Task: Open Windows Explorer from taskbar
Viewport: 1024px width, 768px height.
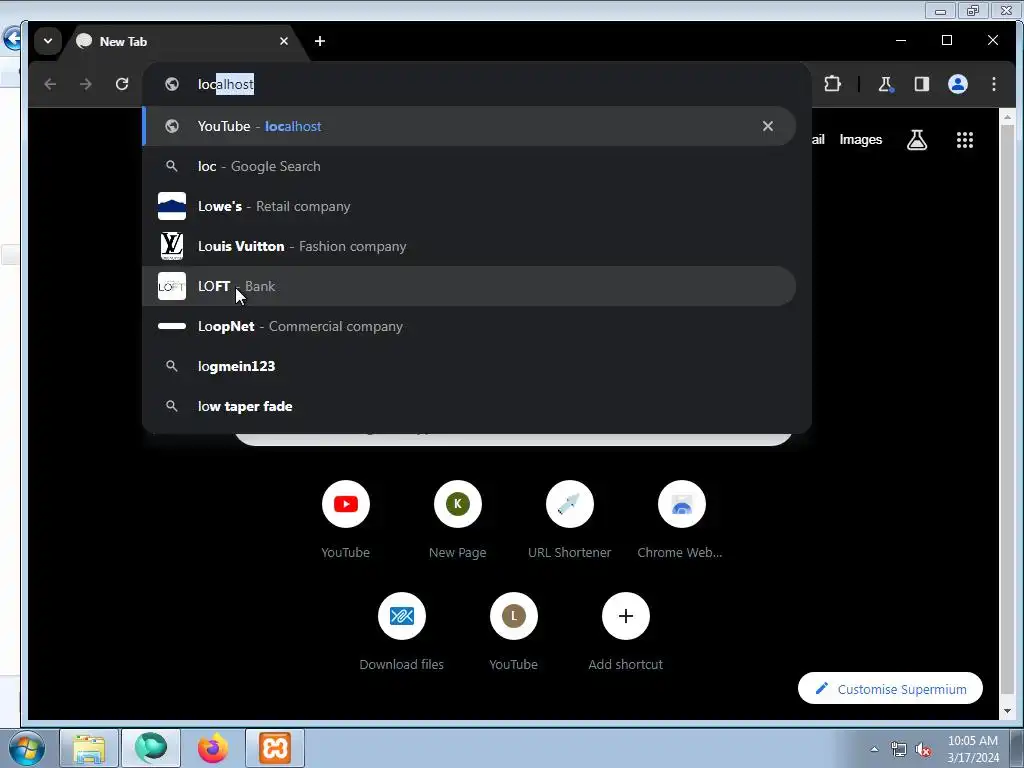Action: (89, 748)
